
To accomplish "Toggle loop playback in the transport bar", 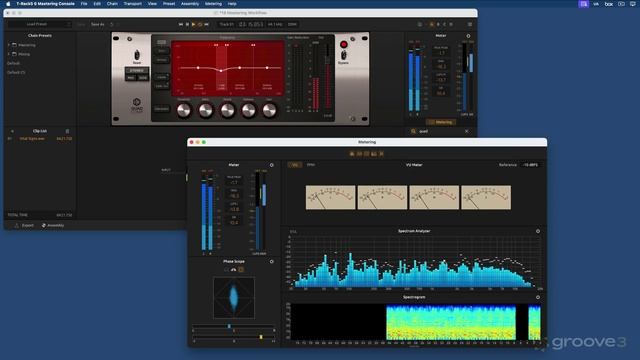I will (200, 24).
